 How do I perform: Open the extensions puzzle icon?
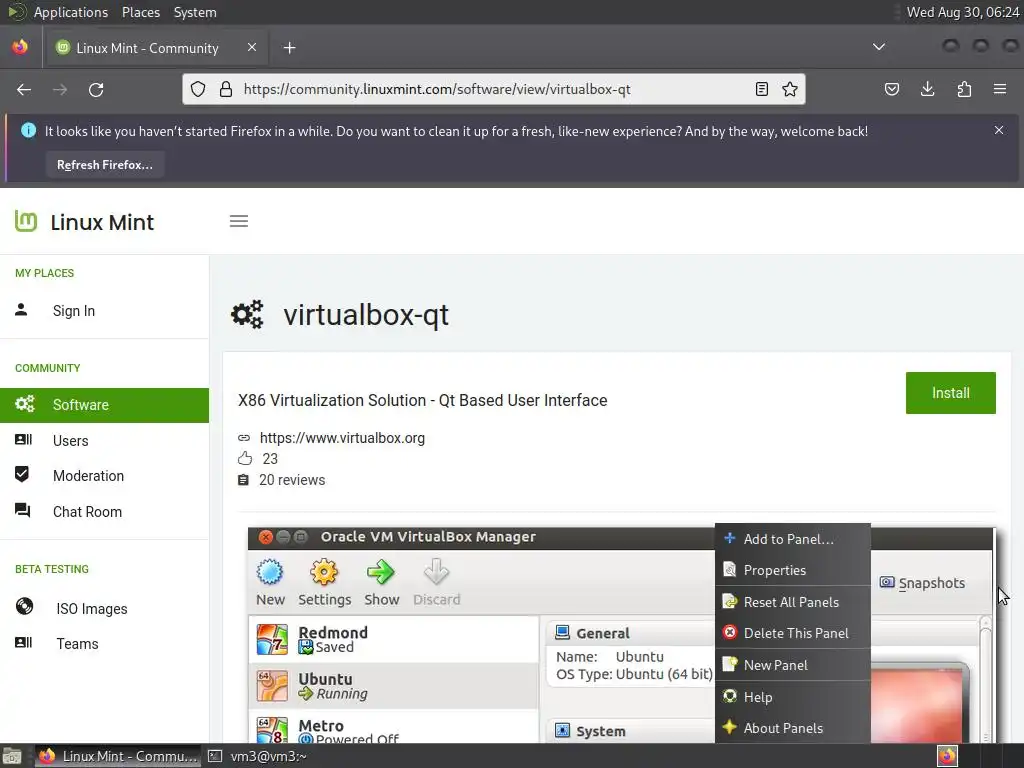964,89
